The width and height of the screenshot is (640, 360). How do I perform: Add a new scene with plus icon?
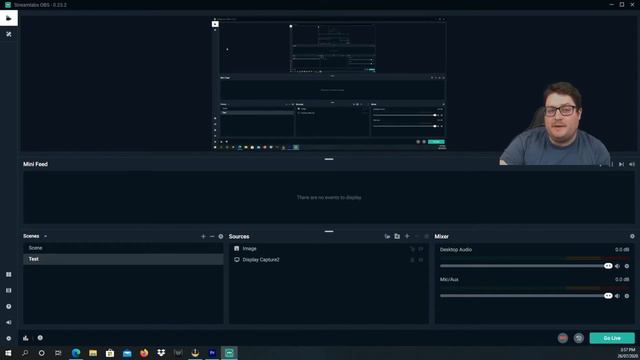(x=203, y=236)
